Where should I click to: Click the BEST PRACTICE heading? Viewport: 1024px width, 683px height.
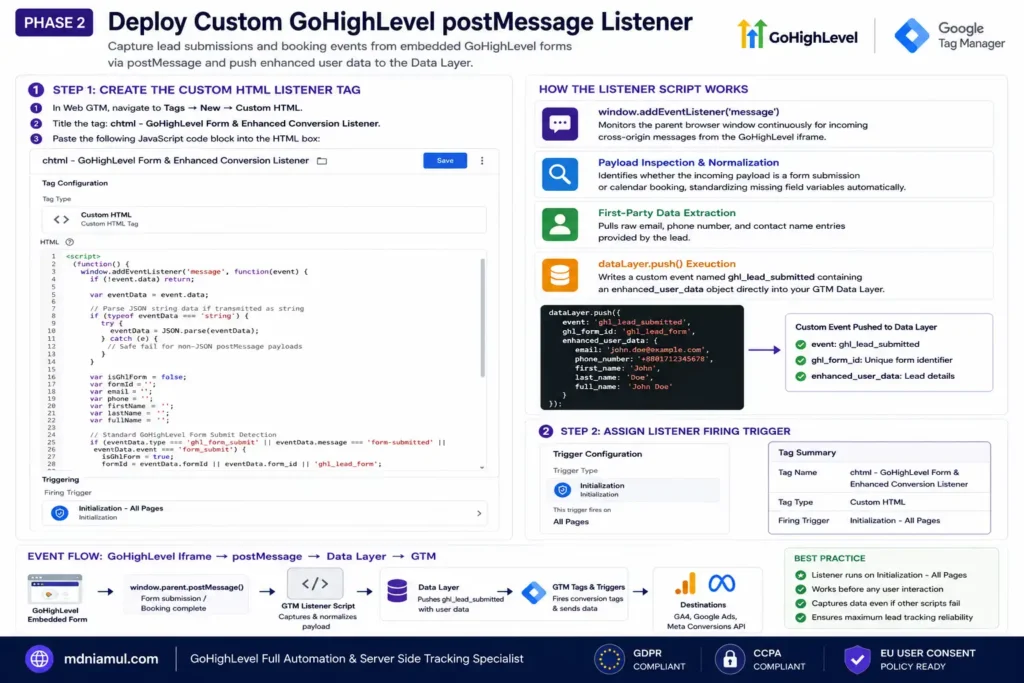point(829,558)
